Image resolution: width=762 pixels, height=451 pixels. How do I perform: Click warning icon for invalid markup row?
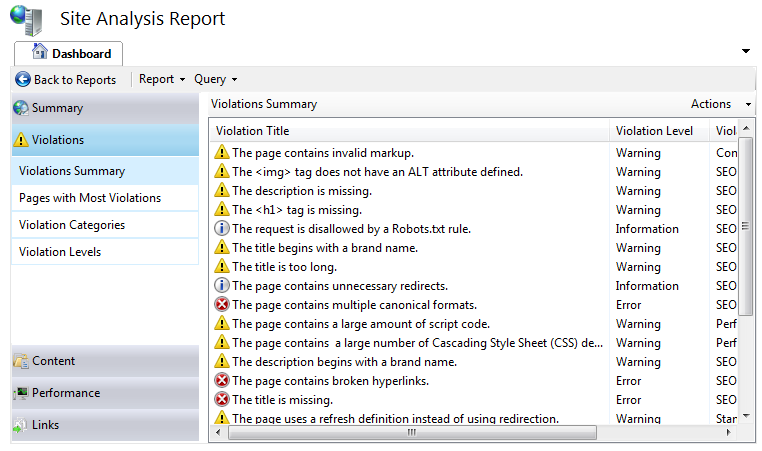point(222,152)
